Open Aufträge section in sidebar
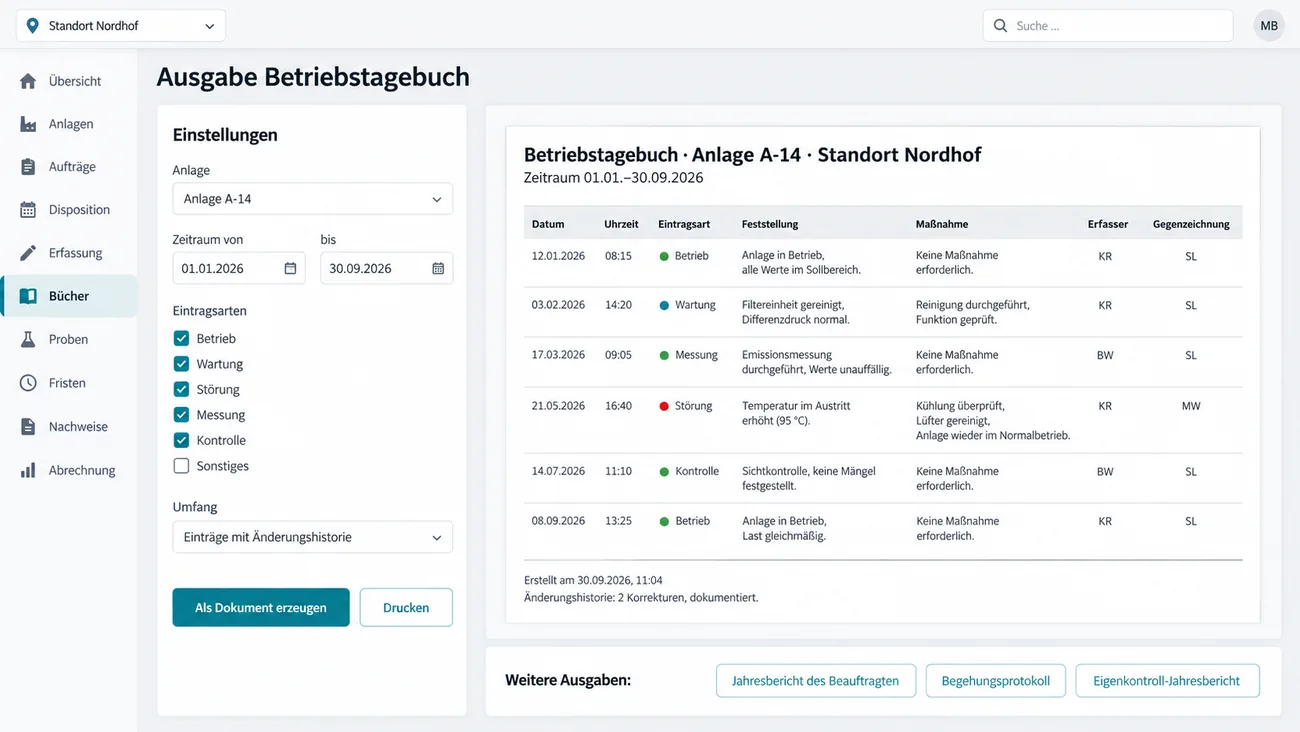The image size is (1300, 732). click(69, 167)
